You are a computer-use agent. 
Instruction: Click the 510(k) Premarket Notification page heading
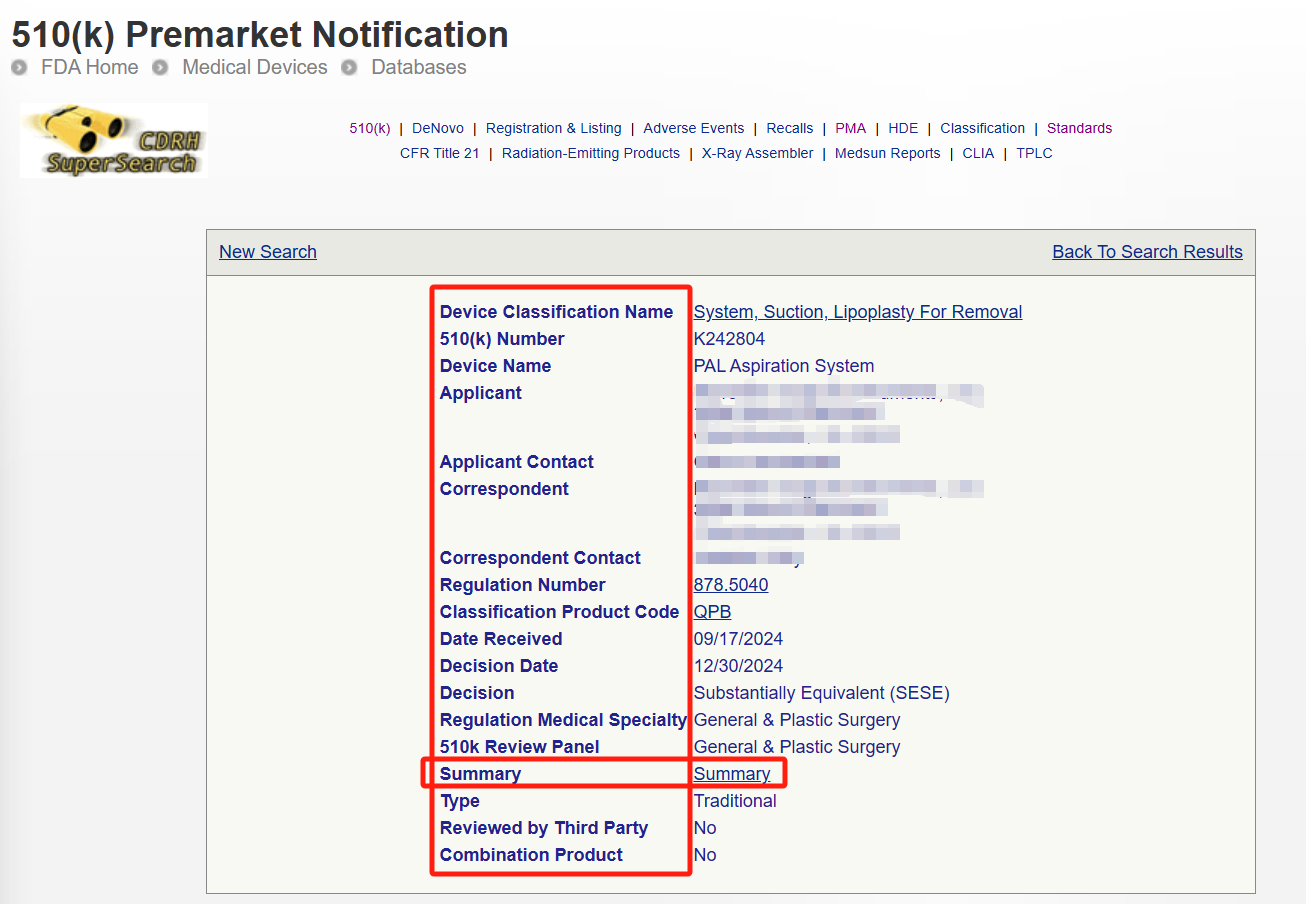point(260,34)
